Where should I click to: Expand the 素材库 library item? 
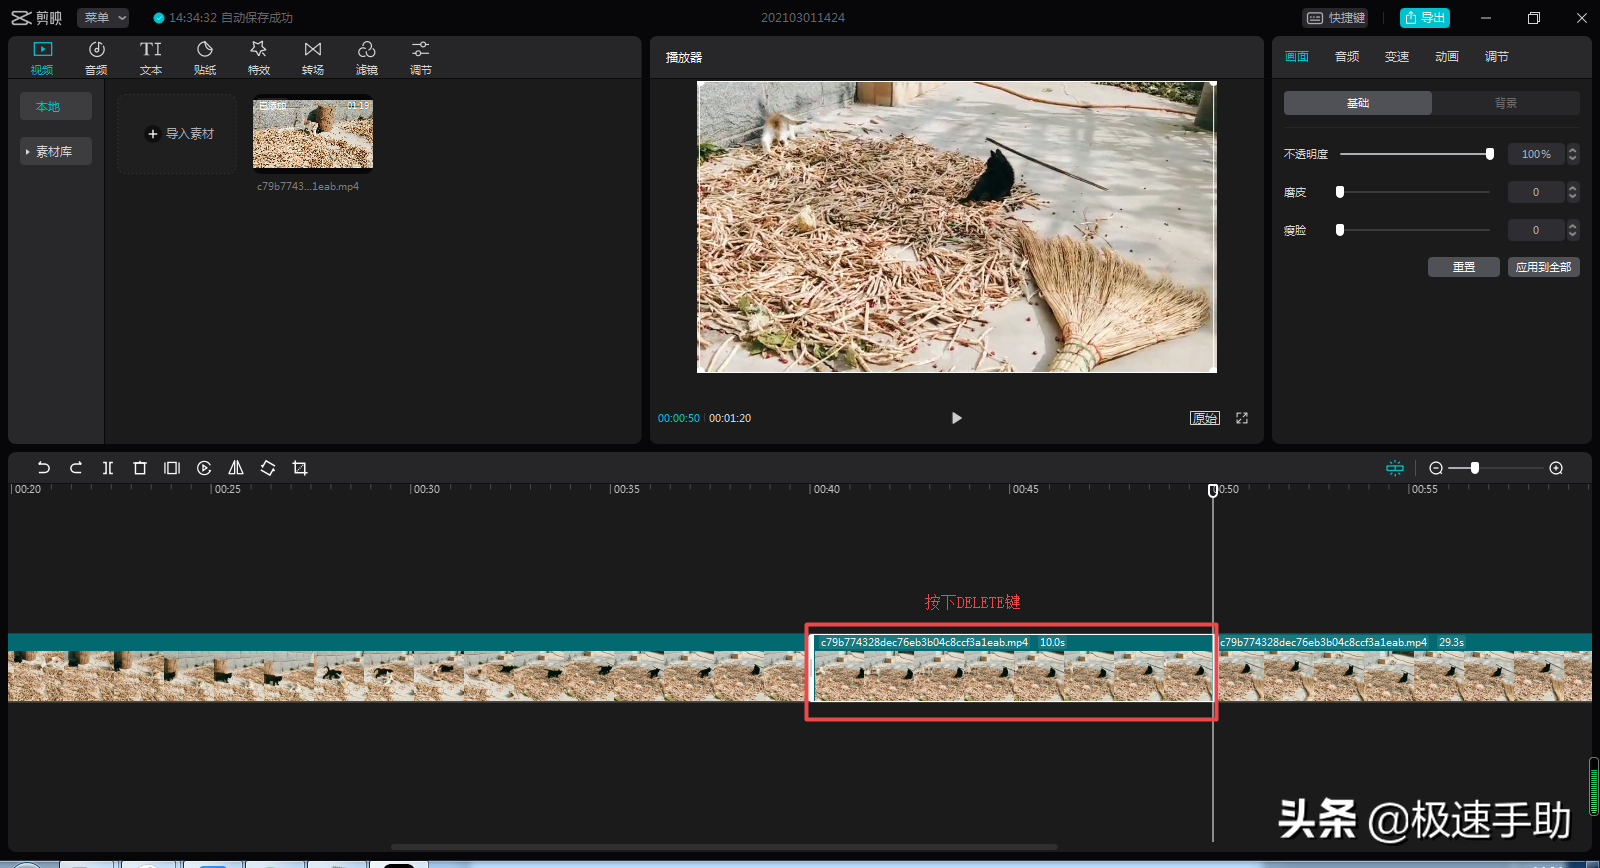(x=56, y=151)
